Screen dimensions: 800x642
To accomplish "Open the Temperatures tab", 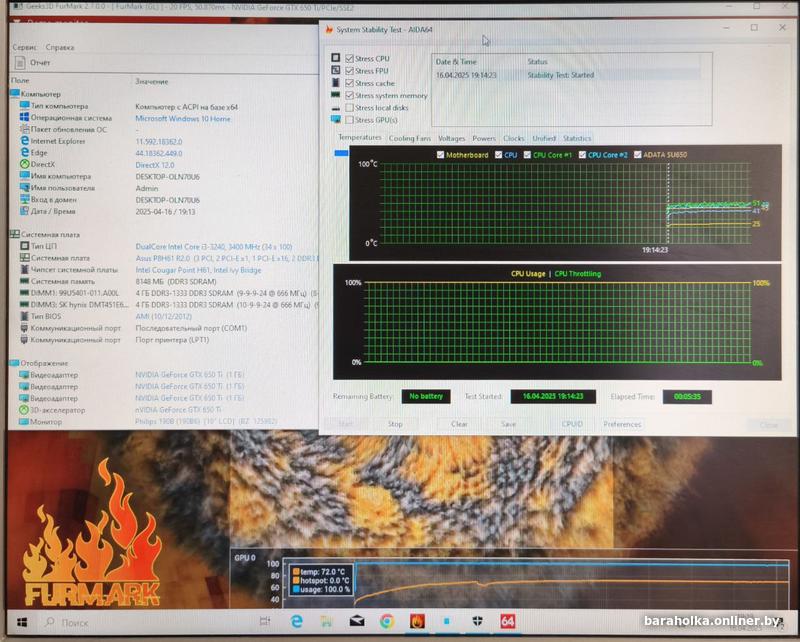I will pos(360,137).
